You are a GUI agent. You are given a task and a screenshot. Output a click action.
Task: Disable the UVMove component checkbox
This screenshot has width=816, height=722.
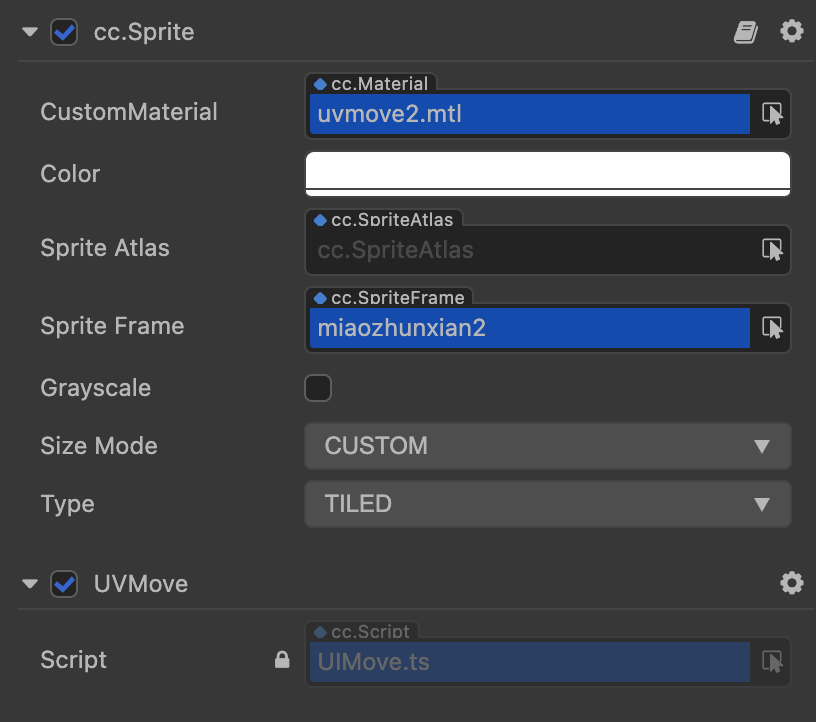64,583
